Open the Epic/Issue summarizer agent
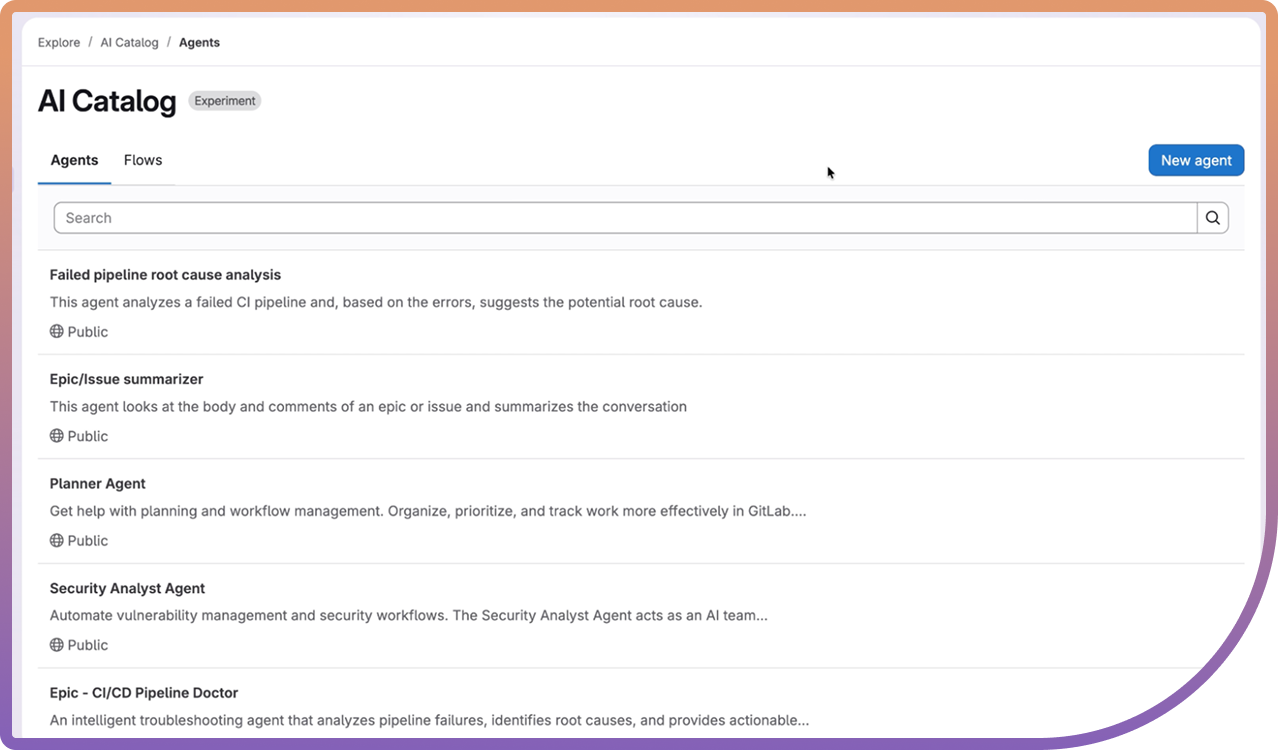 [x=126, y=379]
